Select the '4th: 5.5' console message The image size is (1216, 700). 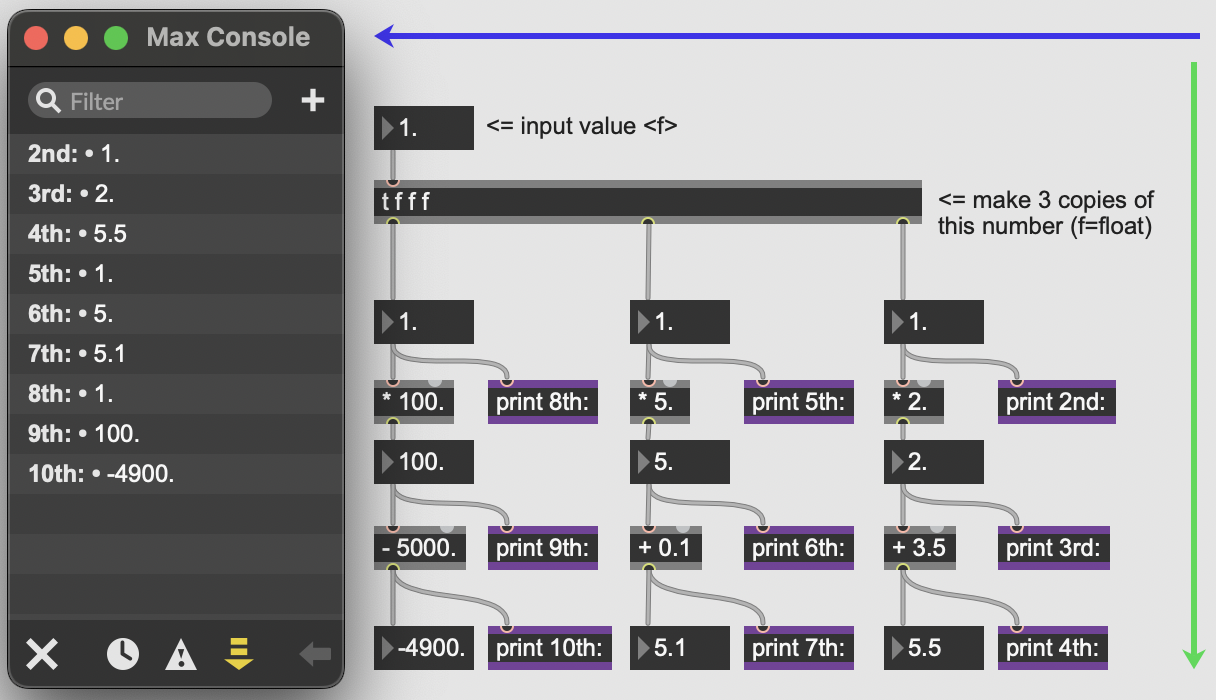175,234
